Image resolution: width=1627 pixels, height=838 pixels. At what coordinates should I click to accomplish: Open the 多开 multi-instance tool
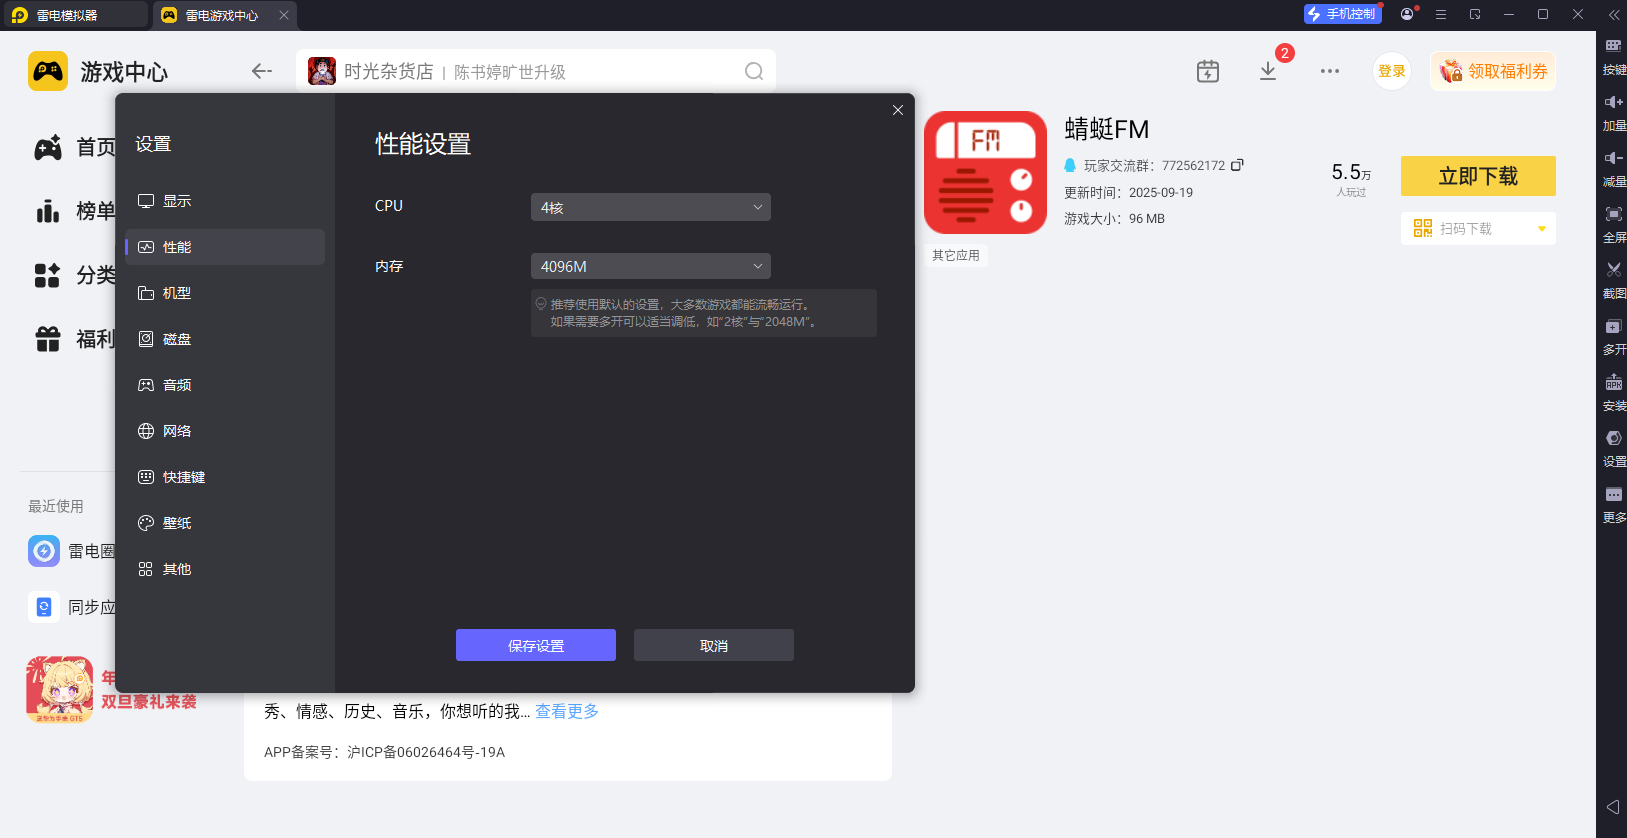[x=1613, y=336]
